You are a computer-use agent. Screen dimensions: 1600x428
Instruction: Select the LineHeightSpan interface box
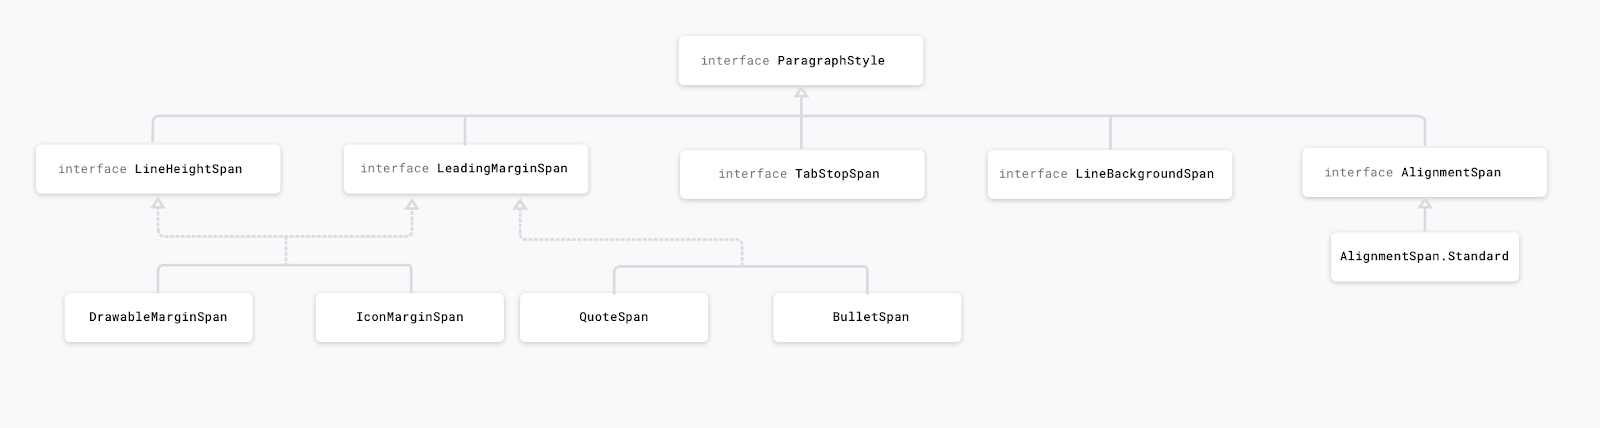[x=158, y=169]
